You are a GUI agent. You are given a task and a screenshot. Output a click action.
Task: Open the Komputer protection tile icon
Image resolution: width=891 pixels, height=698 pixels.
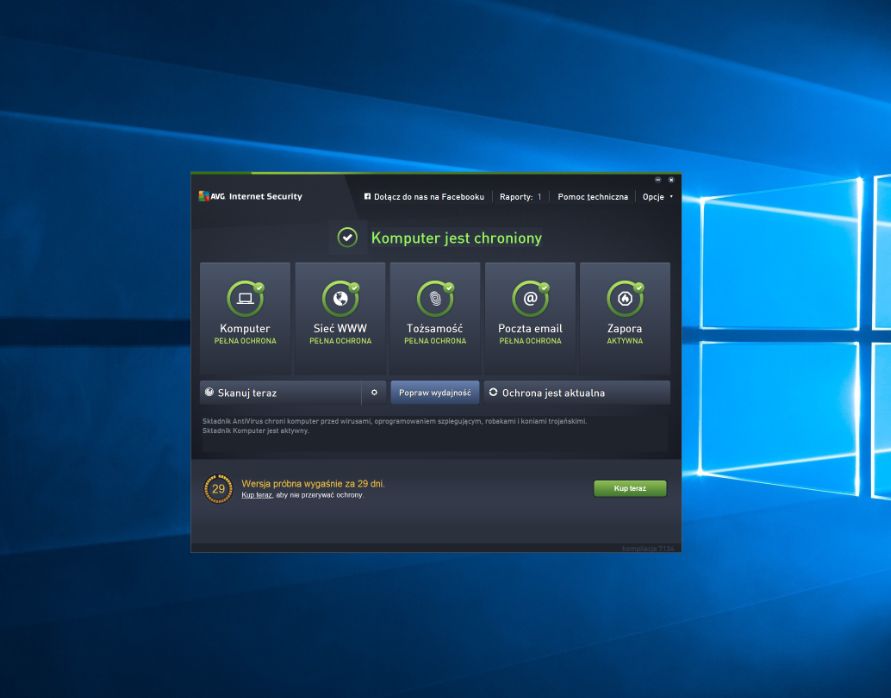coord(245,298)
